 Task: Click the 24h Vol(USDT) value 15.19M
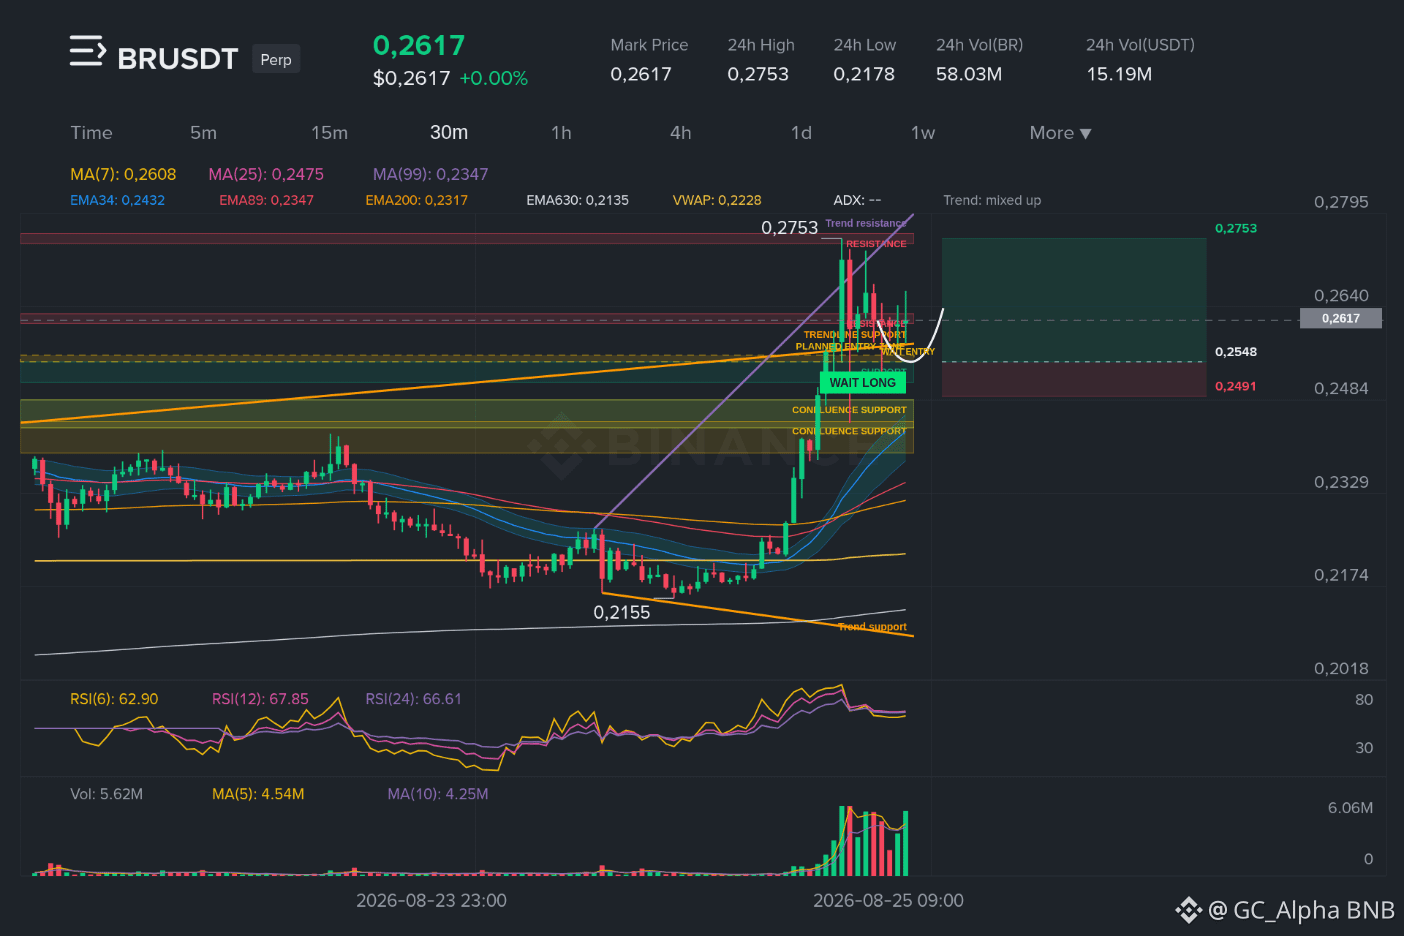pos(1119,74)
